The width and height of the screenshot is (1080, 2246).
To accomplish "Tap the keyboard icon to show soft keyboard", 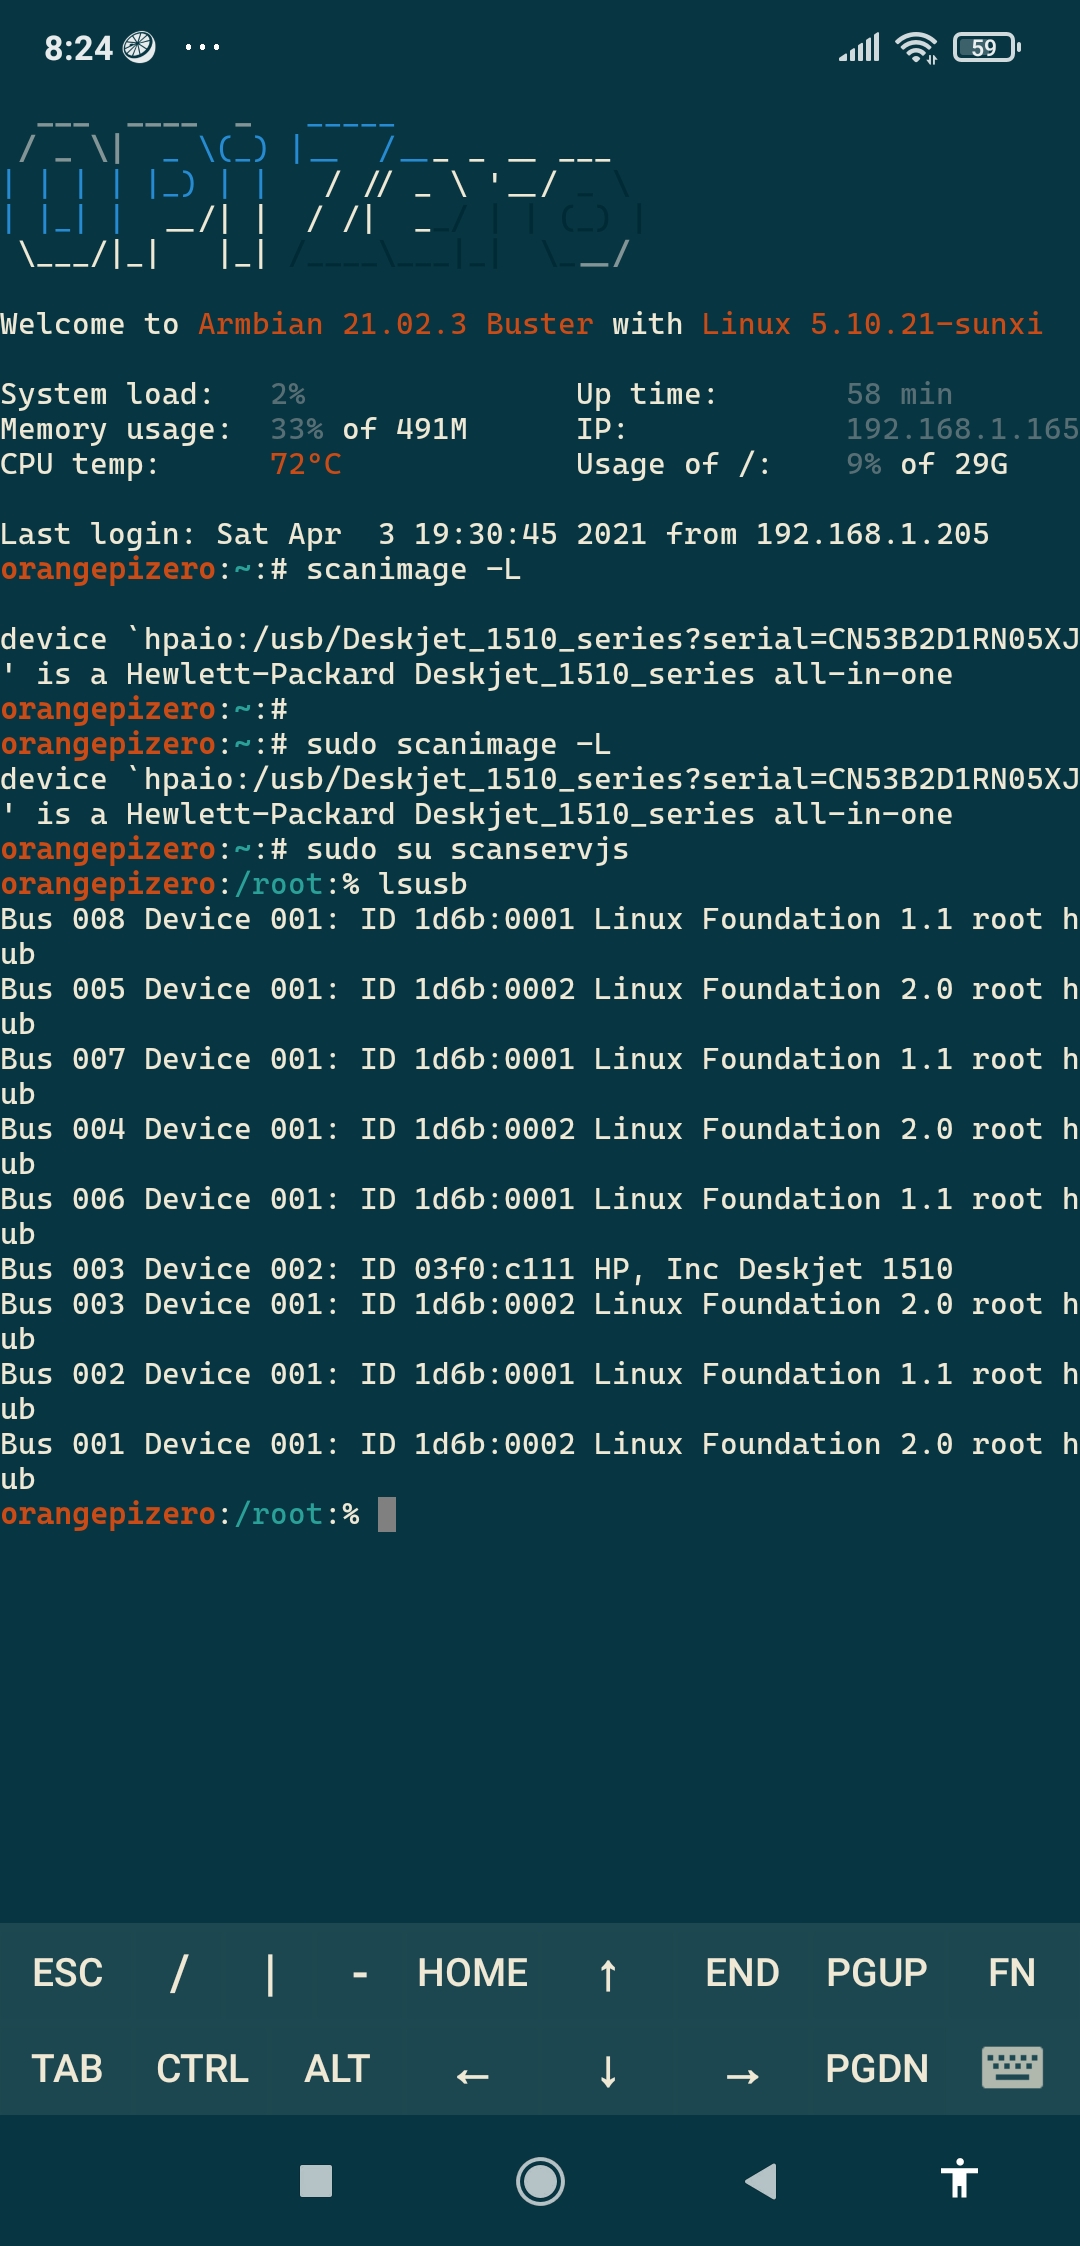I will coord(1014,2068).
